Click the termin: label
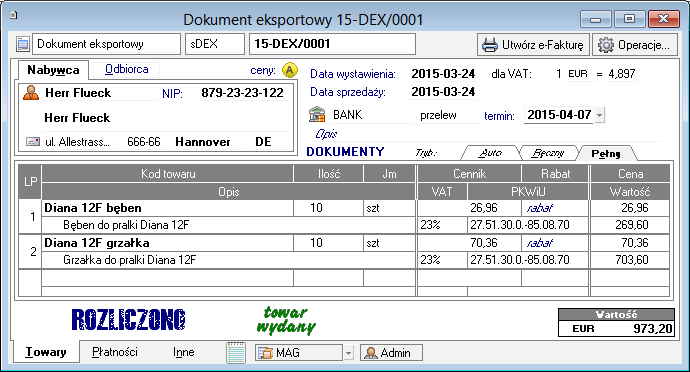The image size is (690, 372). (x=499, y=116)
